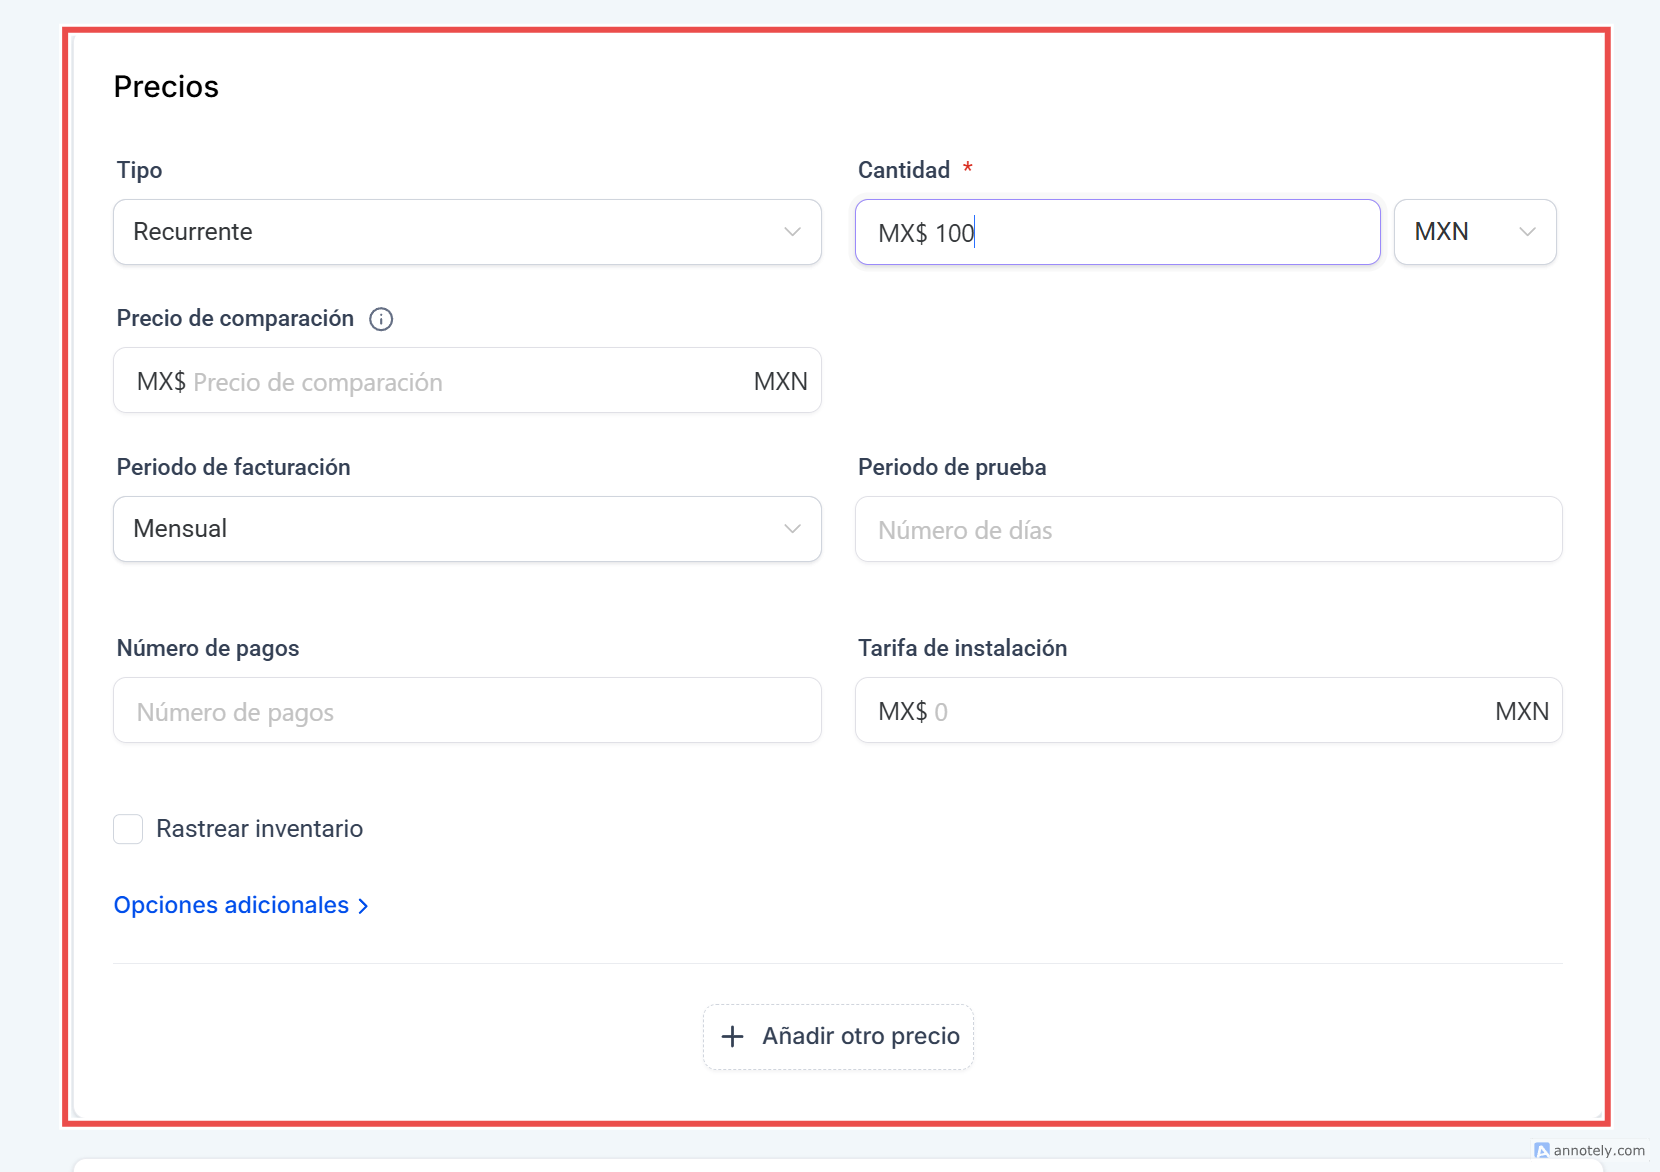Viewport: 1660px width, 1172px height.
Task: Click the Periodo de facturación label
Action: click(233, 467)
